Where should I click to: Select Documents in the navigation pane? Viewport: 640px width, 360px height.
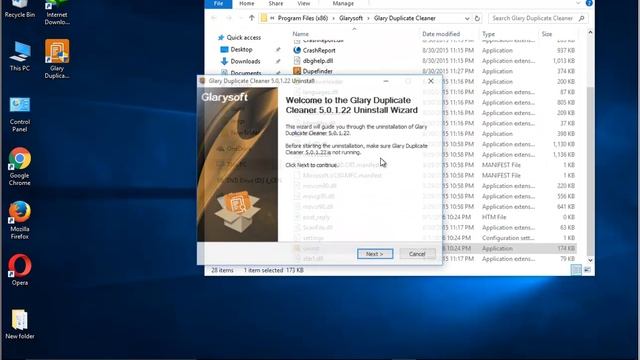[246, 73]
